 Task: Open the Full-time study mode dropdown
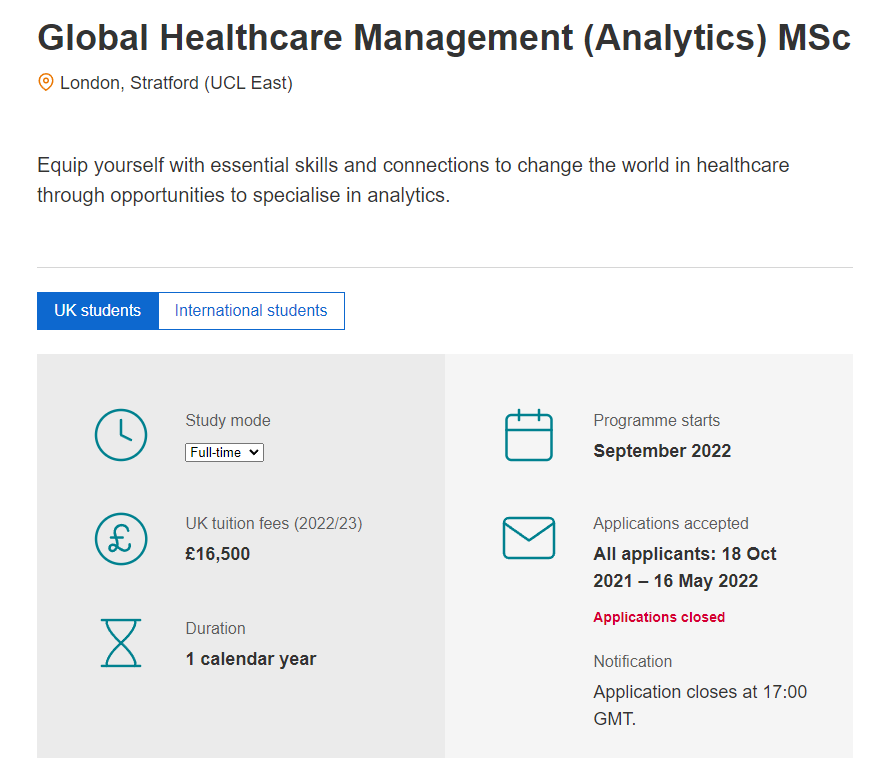pos(224,452)
